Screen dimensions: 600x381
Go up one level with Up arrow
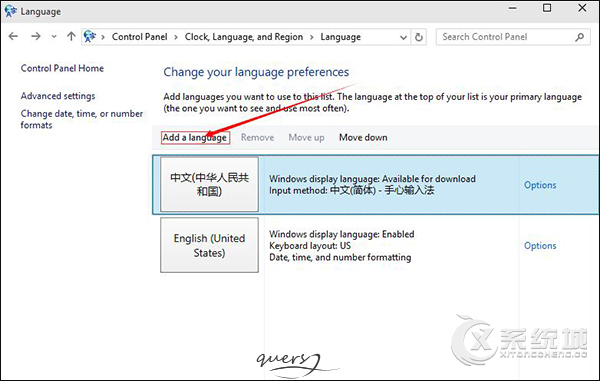coord(71,36)
